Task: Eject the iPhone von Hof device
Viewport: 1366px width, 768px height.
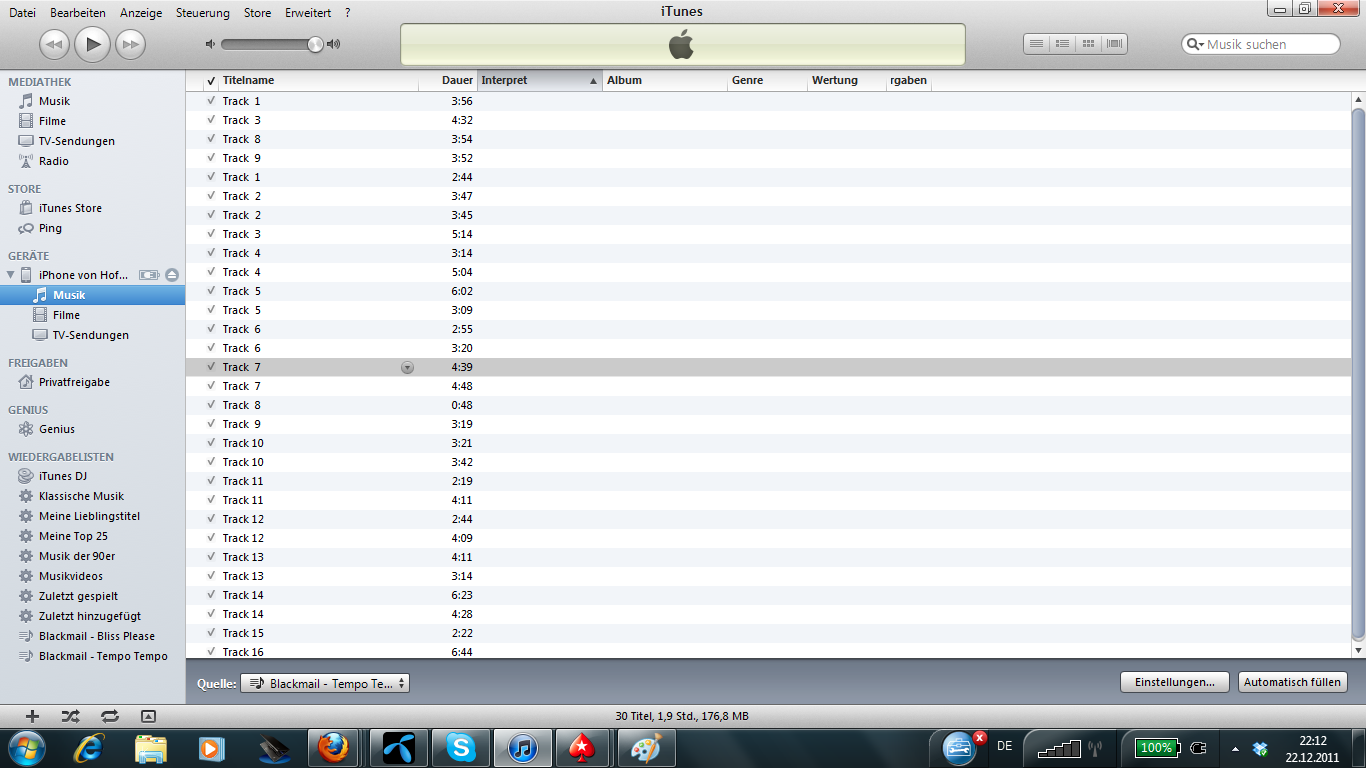Action: [172, 275]
